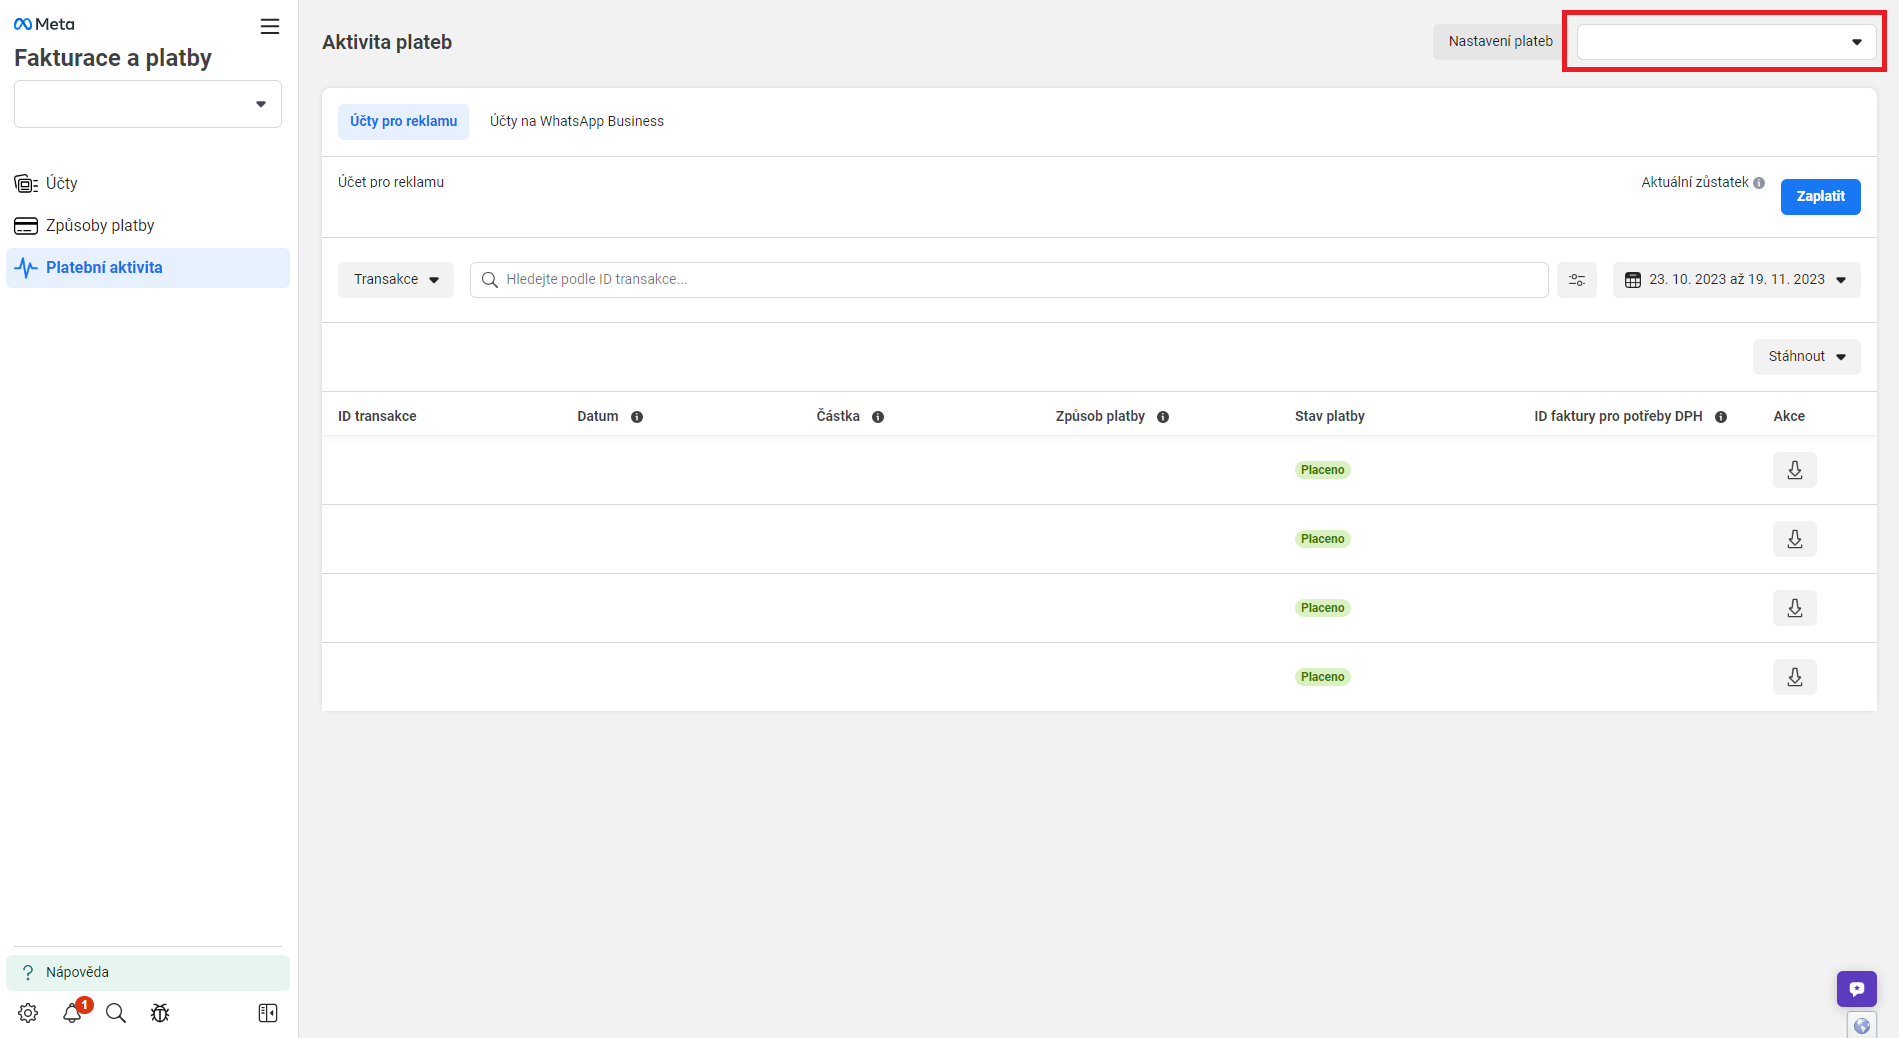This screenshot has width=1899, height=1038.
Task: Show info icon next to Částka
Action: (x=878, y=417)
